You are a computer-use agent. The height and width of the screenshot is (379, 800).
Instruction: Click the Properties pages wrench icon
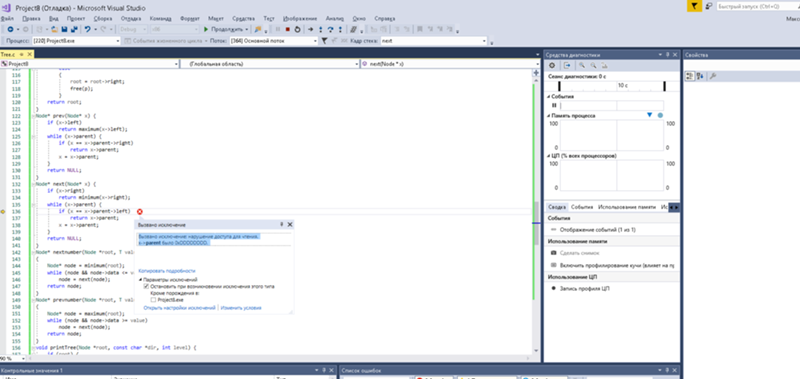(x=713, y=76)
